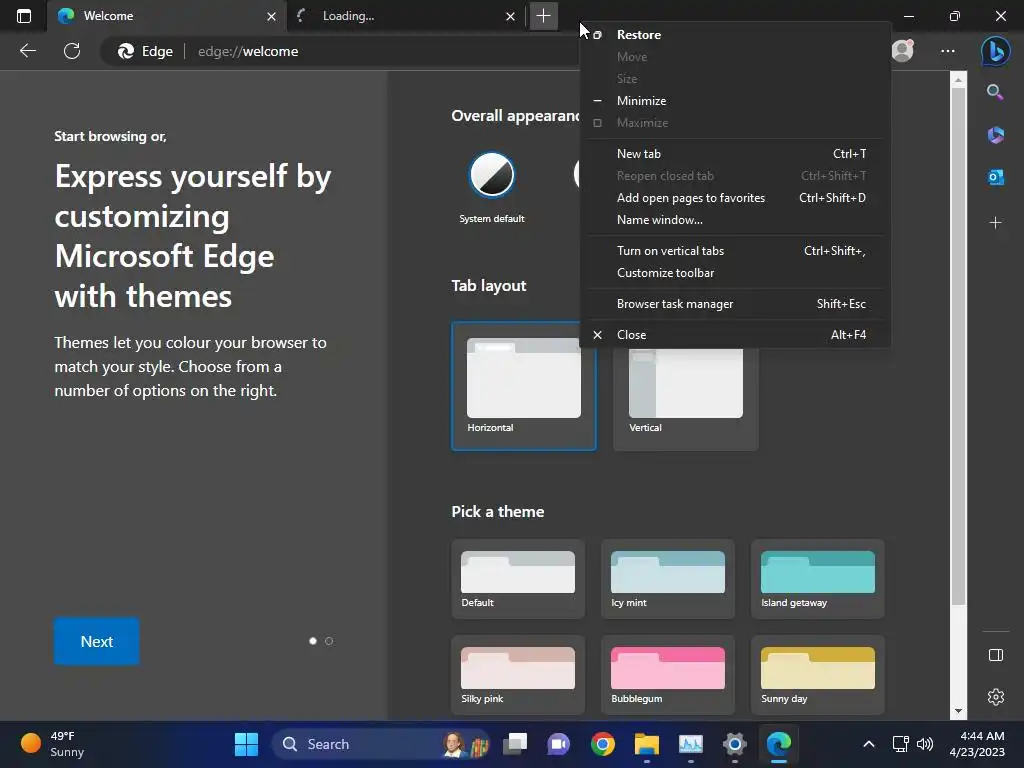Click the vertical scrollbar thumb

click(958, 346)
